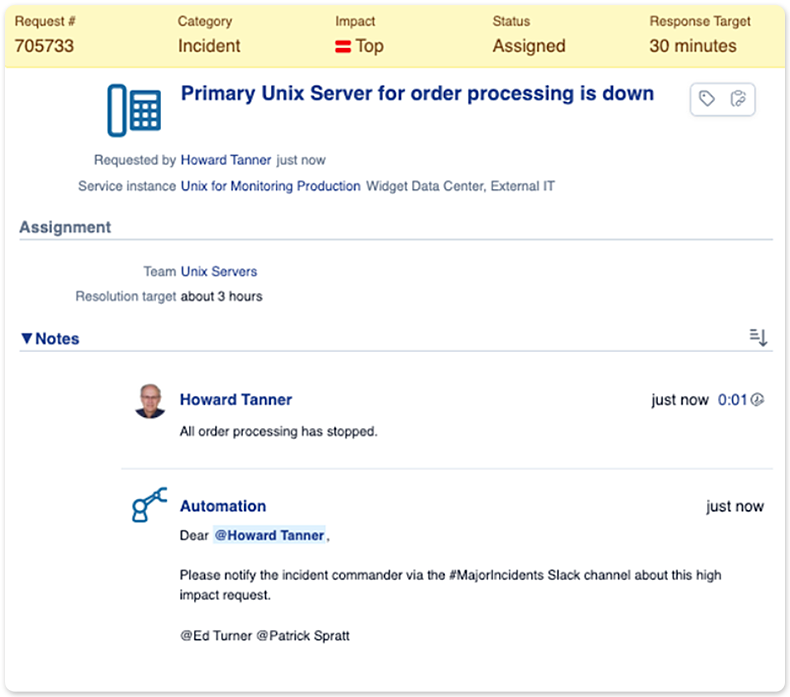Click 'Widget Data Center, External IT' text

coord(460,186)
